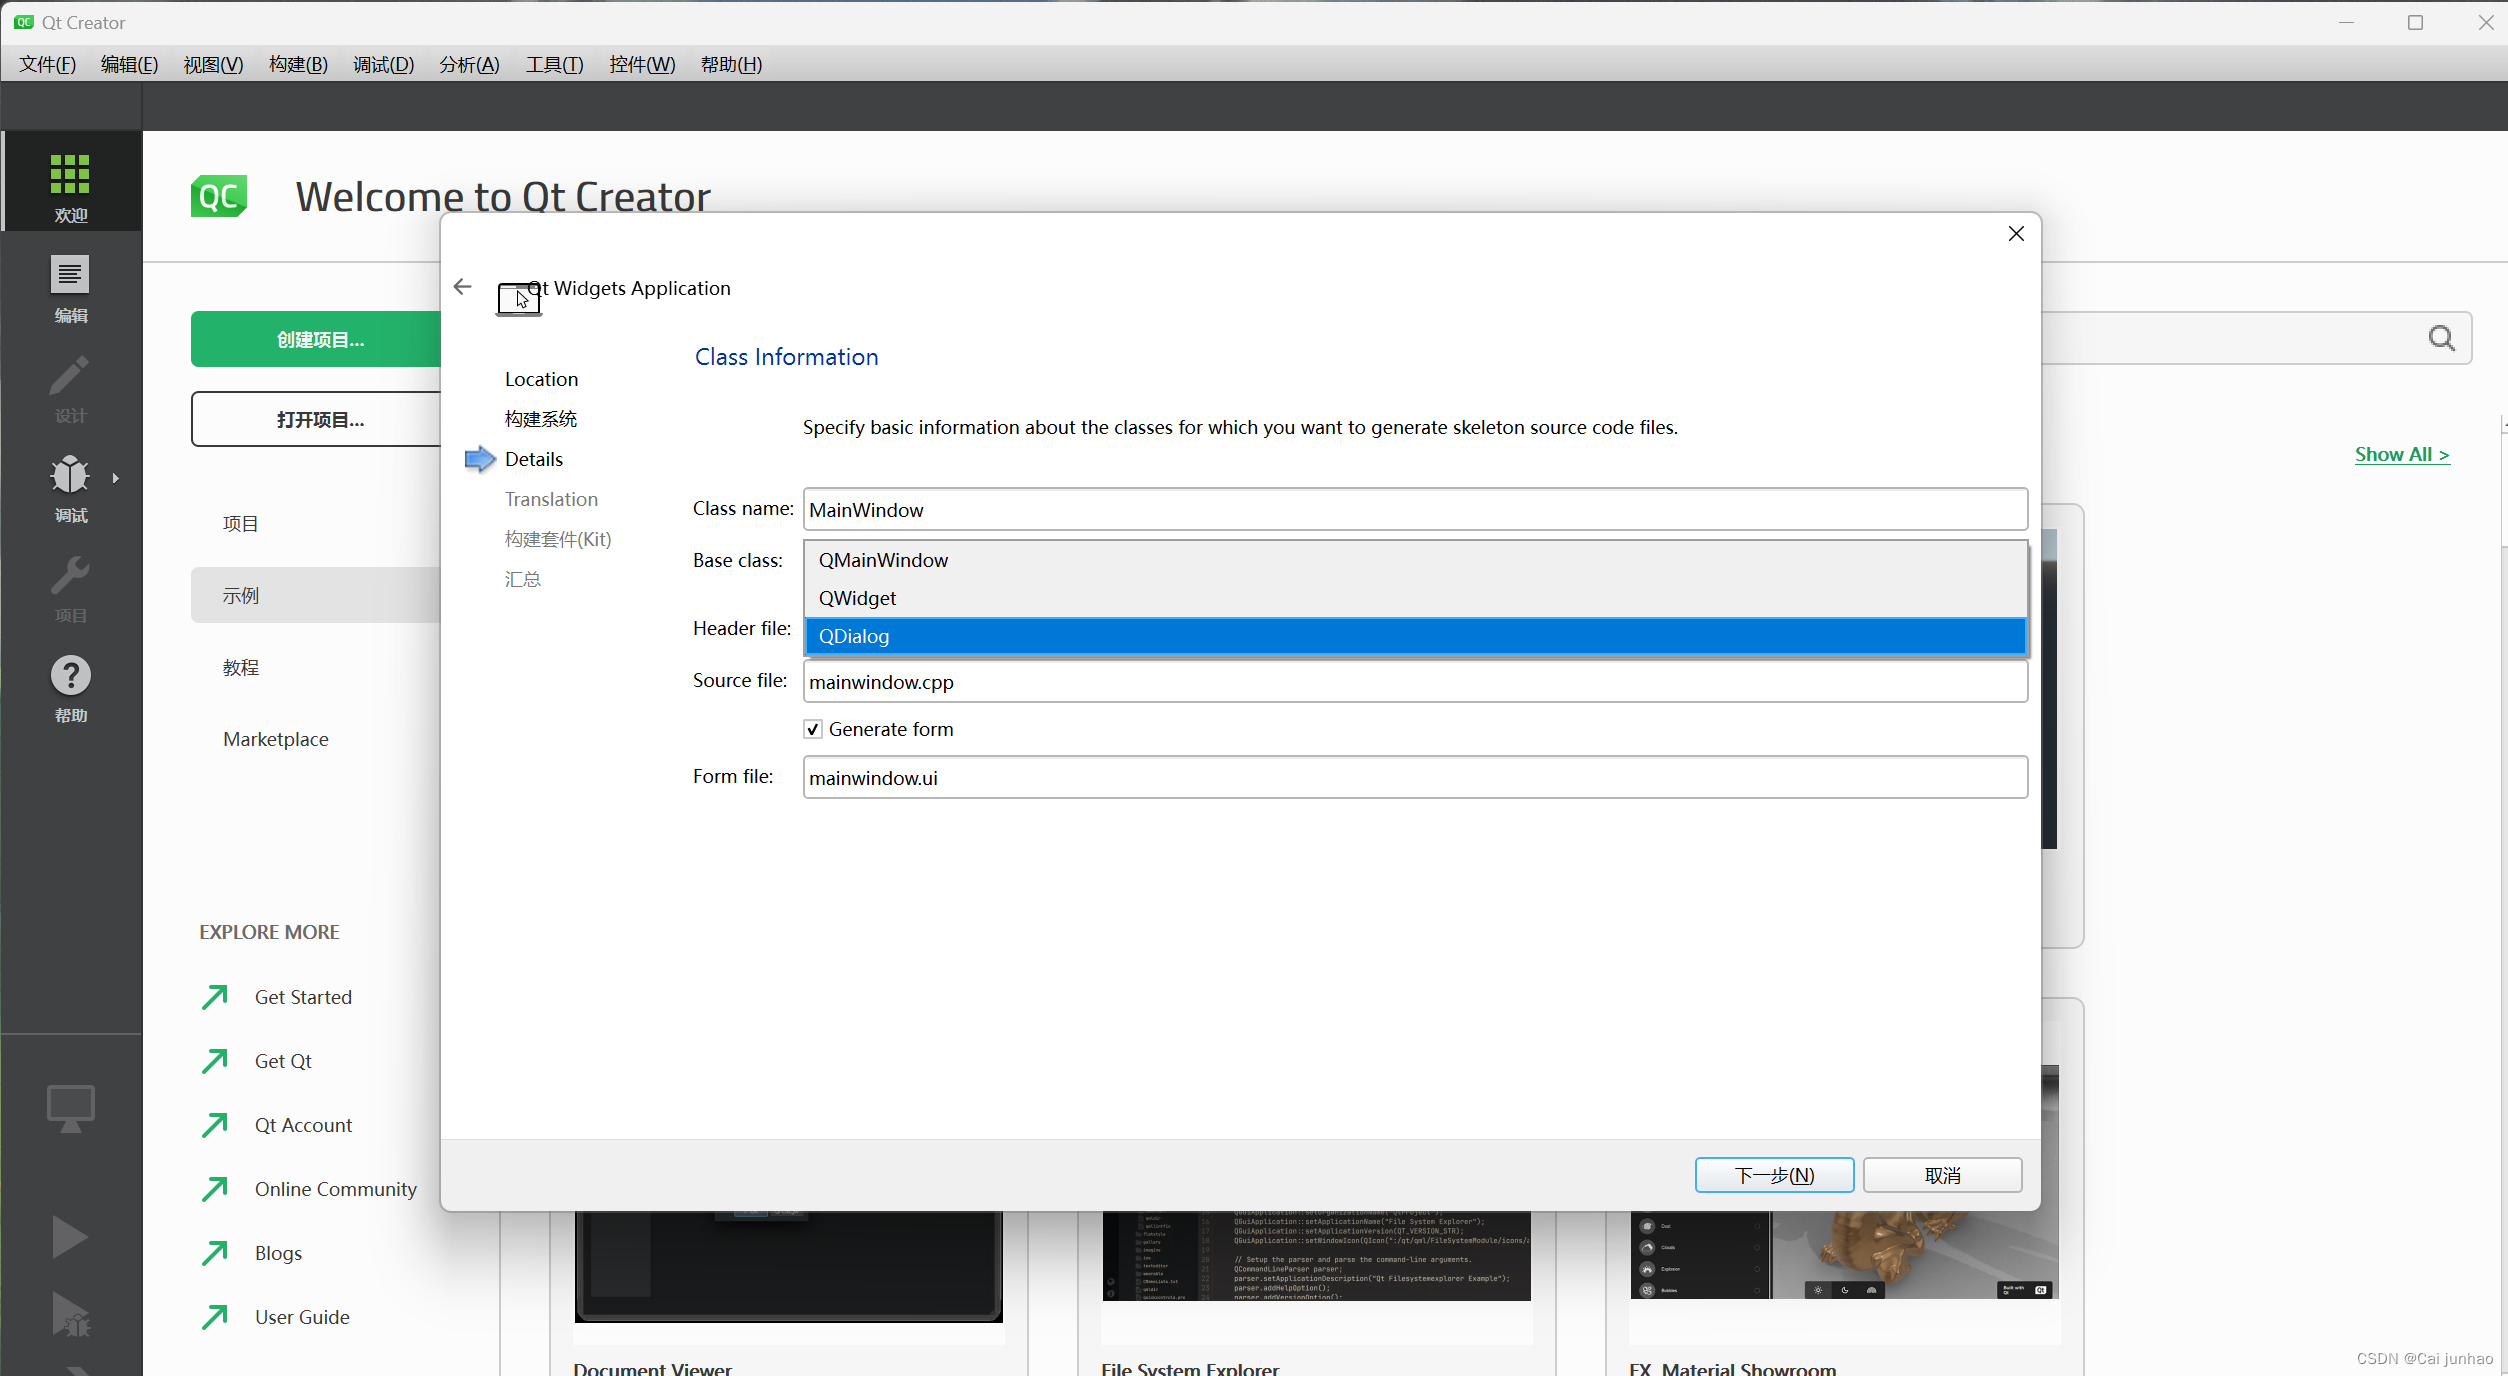Screen dimensions: 2508x1376
Task: Select the Location wizard step
Action: tap(541, 379)
